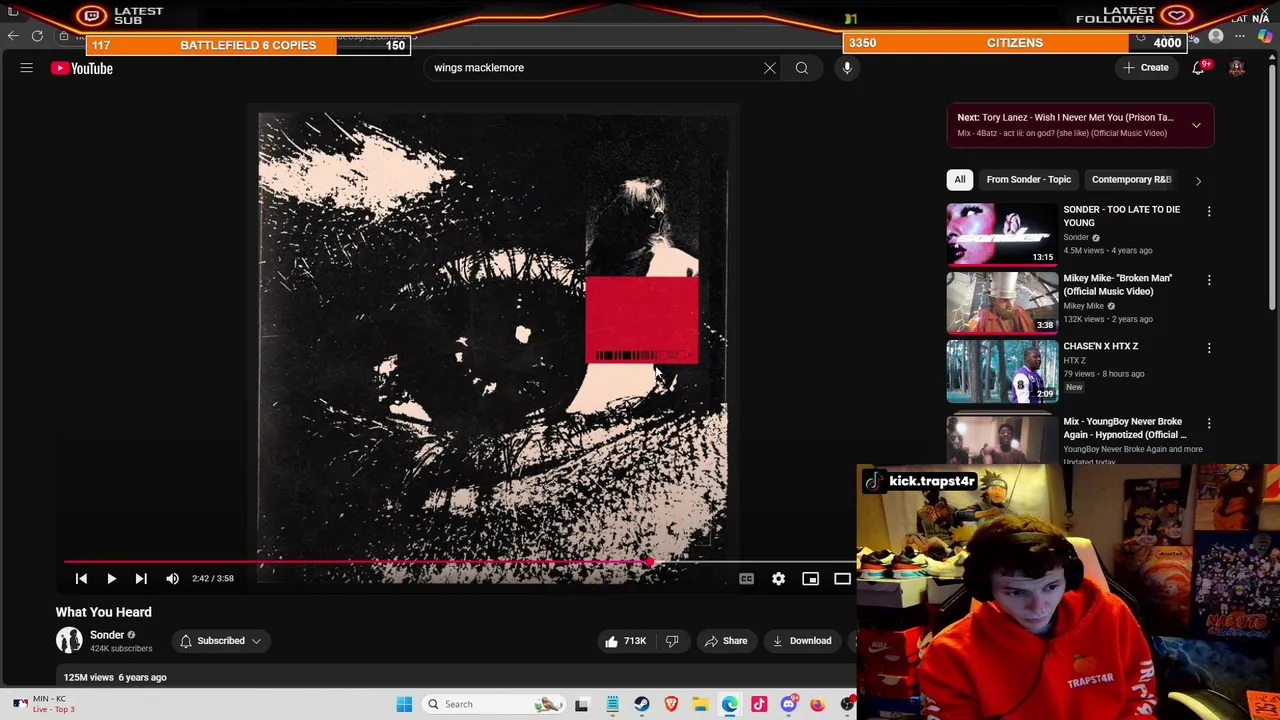Viewport: 1280px width, 720px height.
Task: Open options menu for 'Broken Man' video
Action: [1209, 280]
